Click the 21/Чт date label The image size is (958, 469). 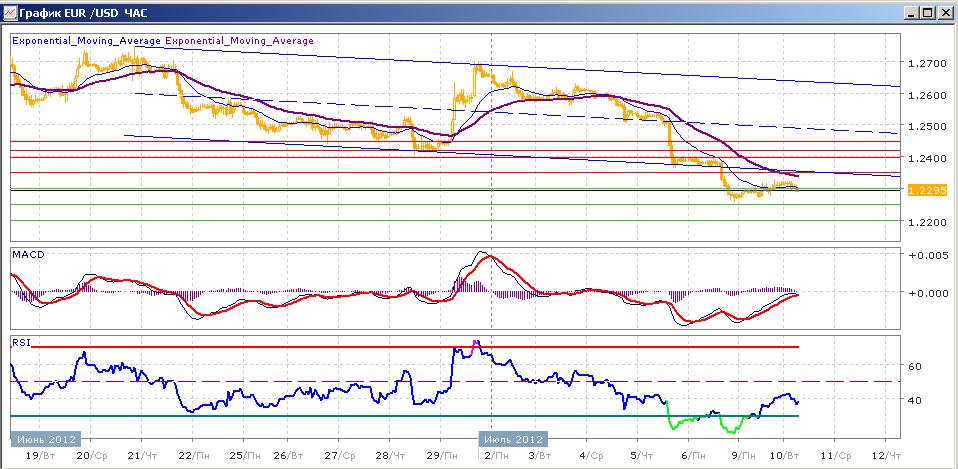coord(141,456)
